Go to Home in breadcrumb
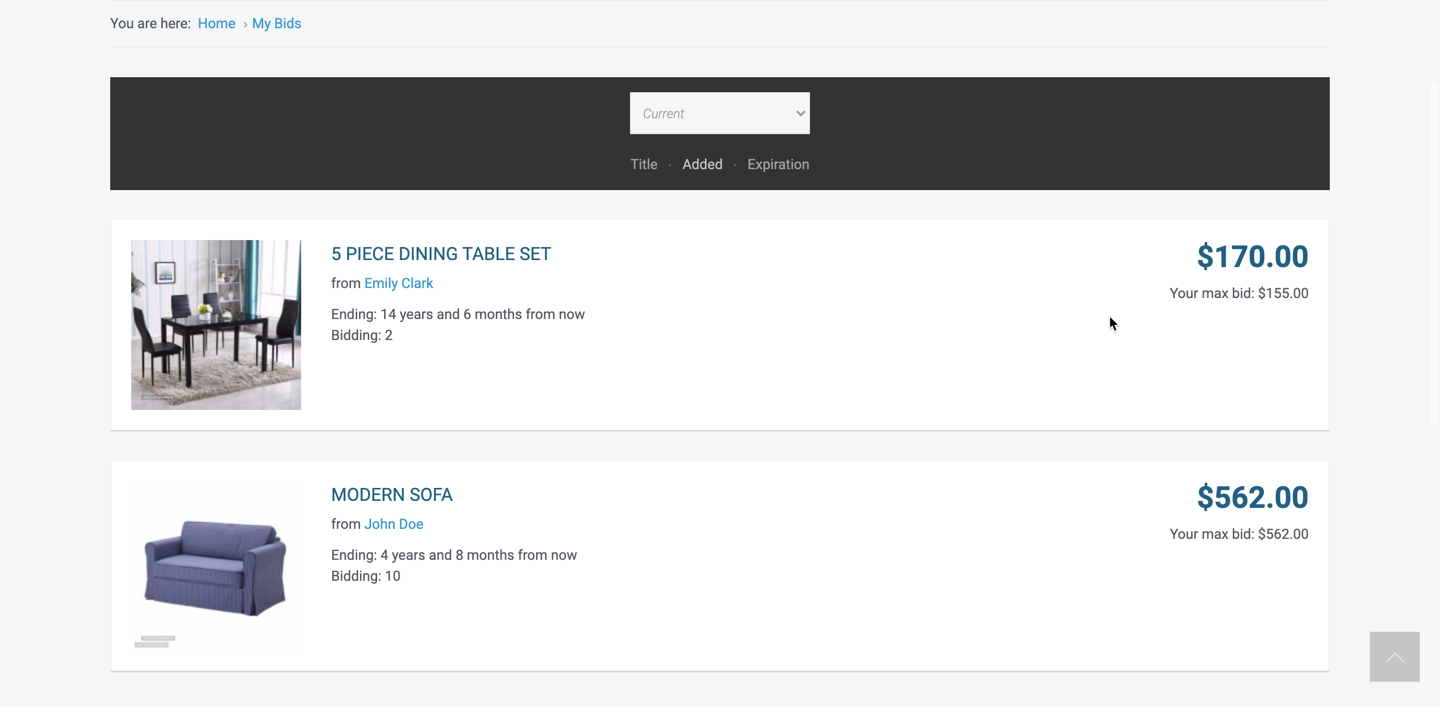 pyautogui.click(x=217, y=23)
